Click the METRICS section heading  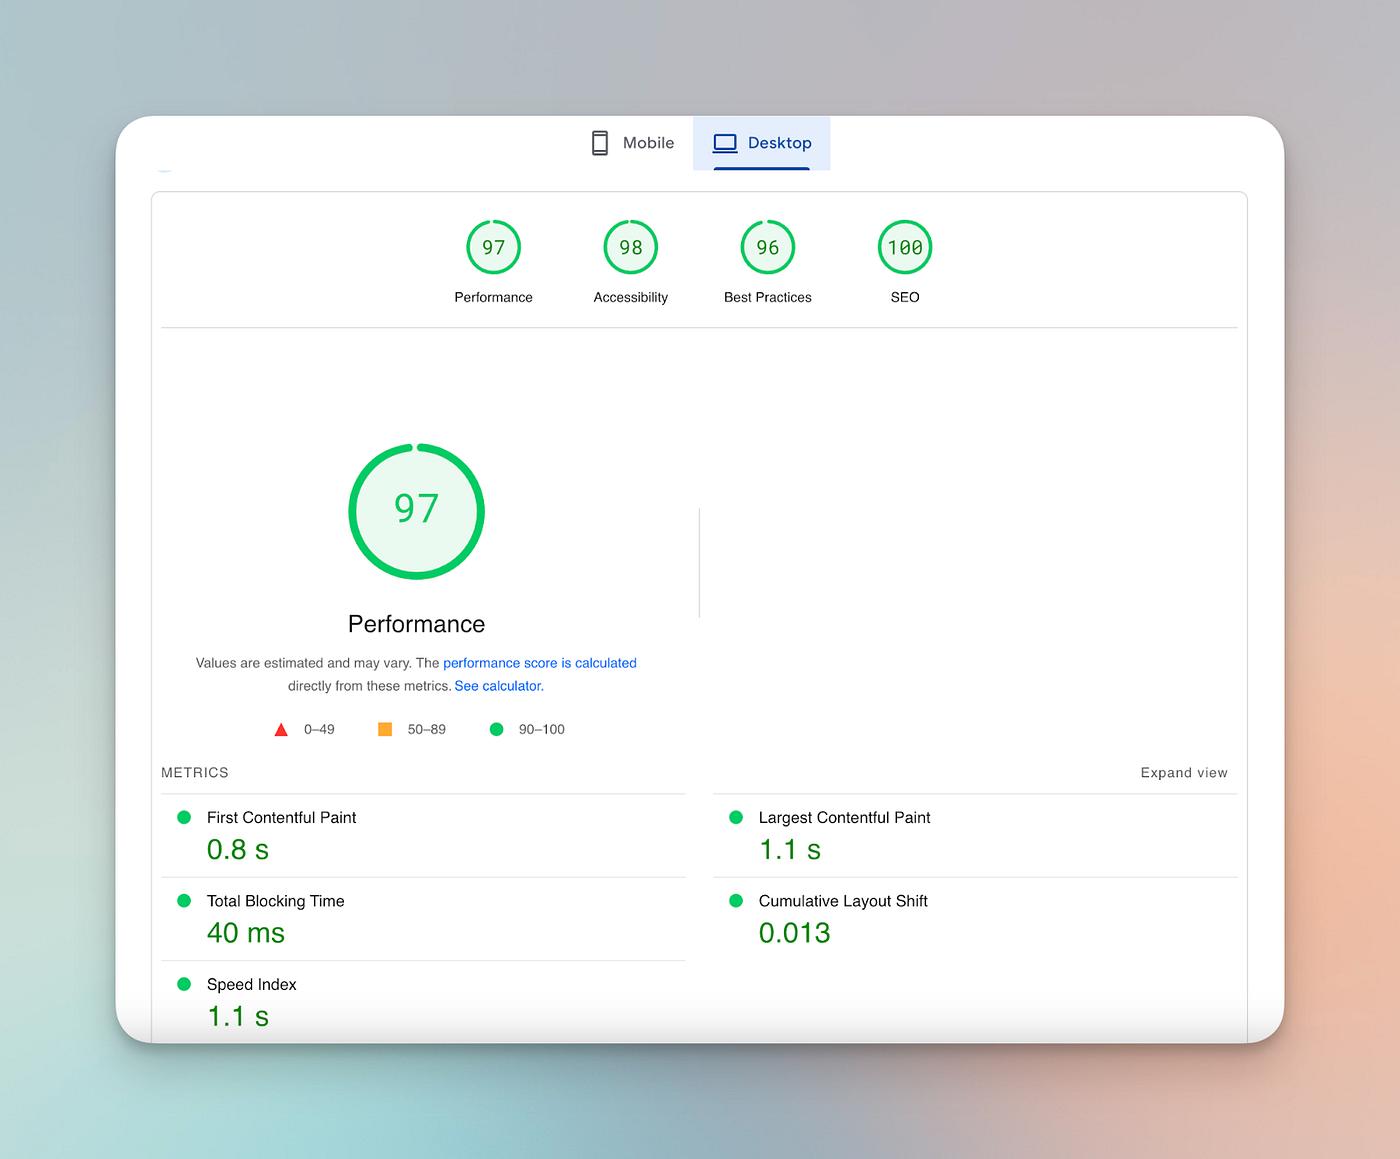tap(195, 773)
